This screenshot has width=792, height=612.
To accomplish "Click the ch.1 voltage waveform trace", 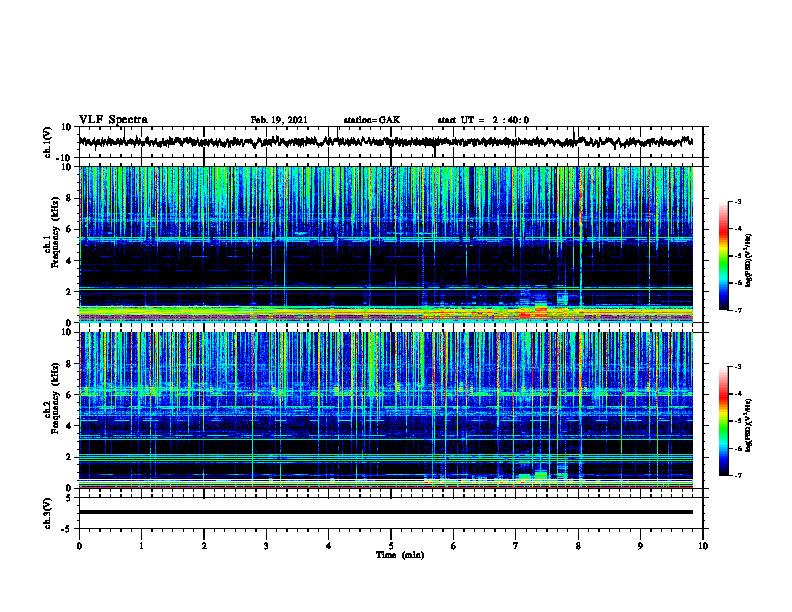I will pyautogui.click(x=385, y=142).
